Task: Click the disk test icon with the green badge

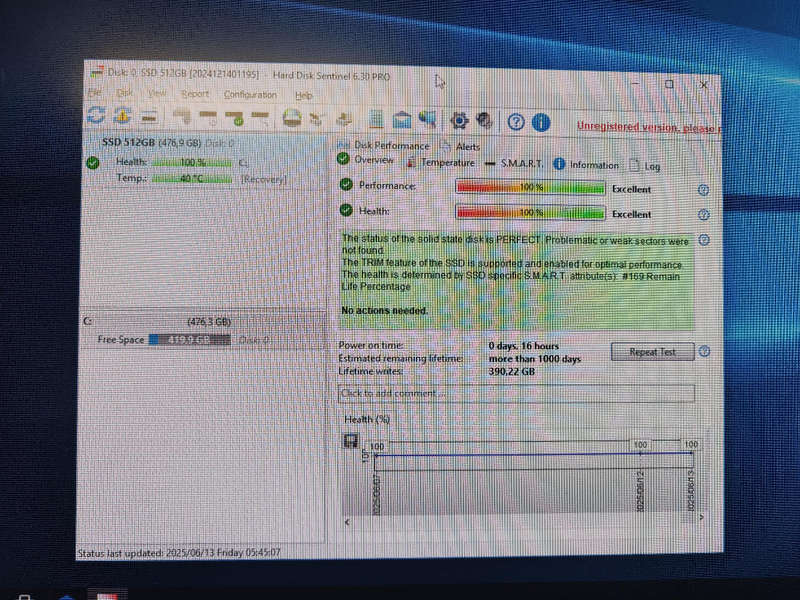Action: click(x=234, y=118)
